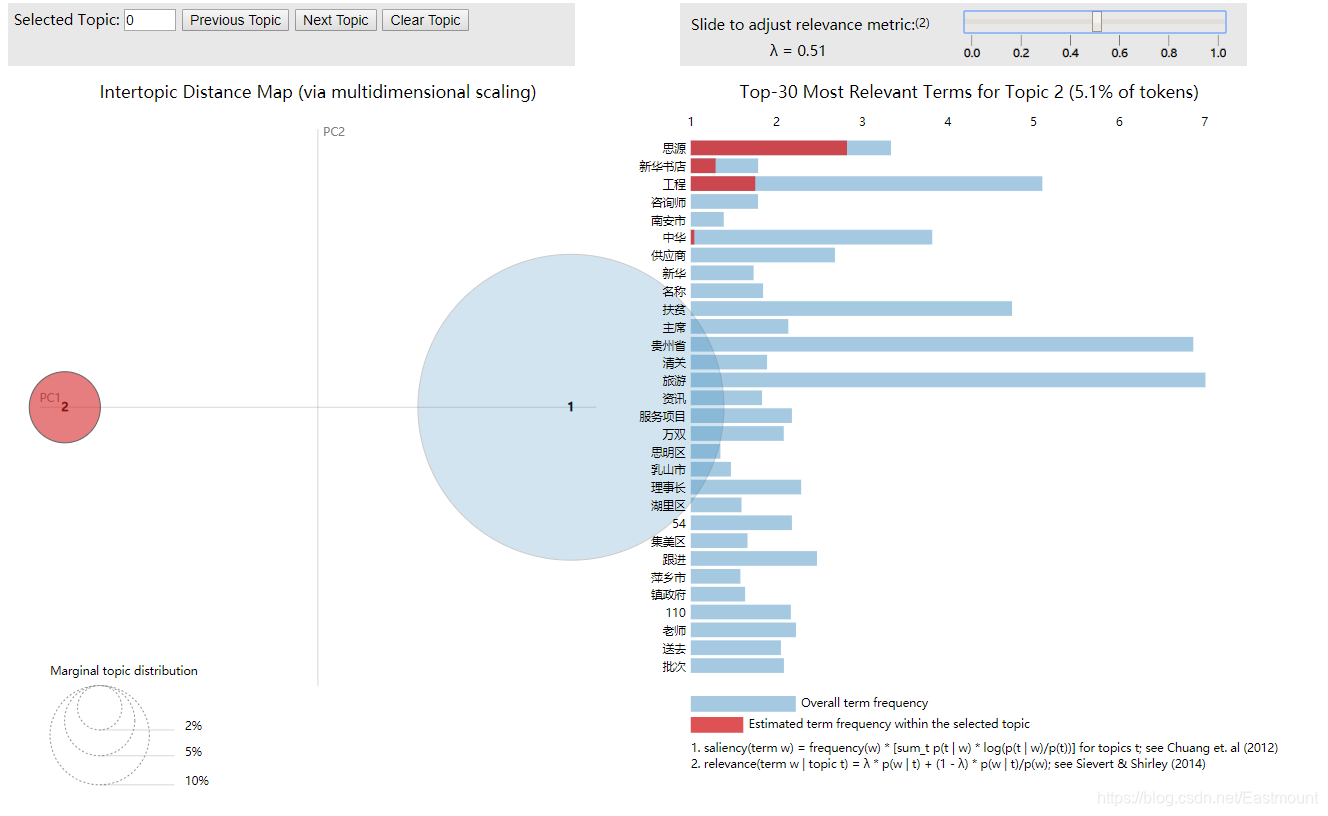Select the large blue topic 1 circle

tap(570, 407)
